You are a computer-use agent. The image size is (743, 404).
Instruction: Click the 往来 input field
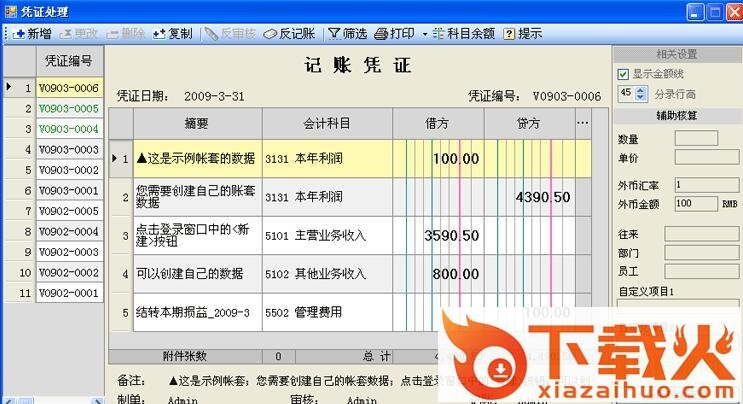[701, 234]
